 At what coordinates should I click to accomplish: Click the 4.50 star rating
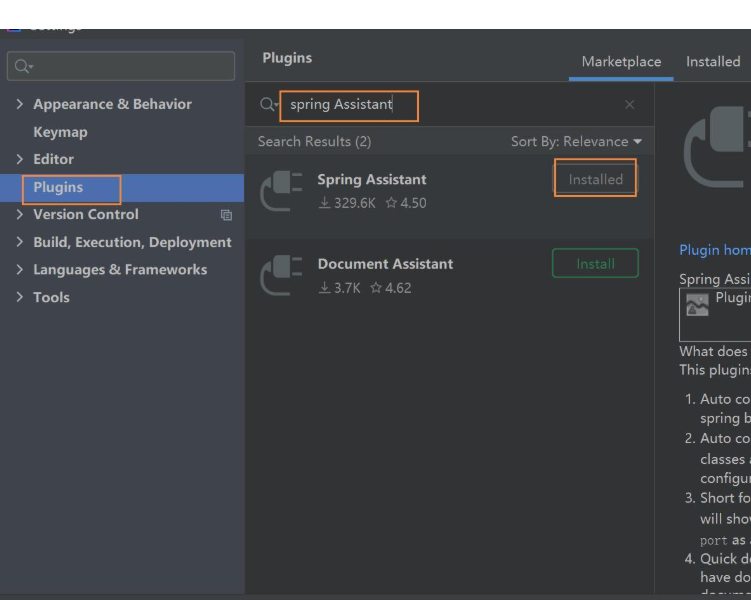(x=406, y=203)
